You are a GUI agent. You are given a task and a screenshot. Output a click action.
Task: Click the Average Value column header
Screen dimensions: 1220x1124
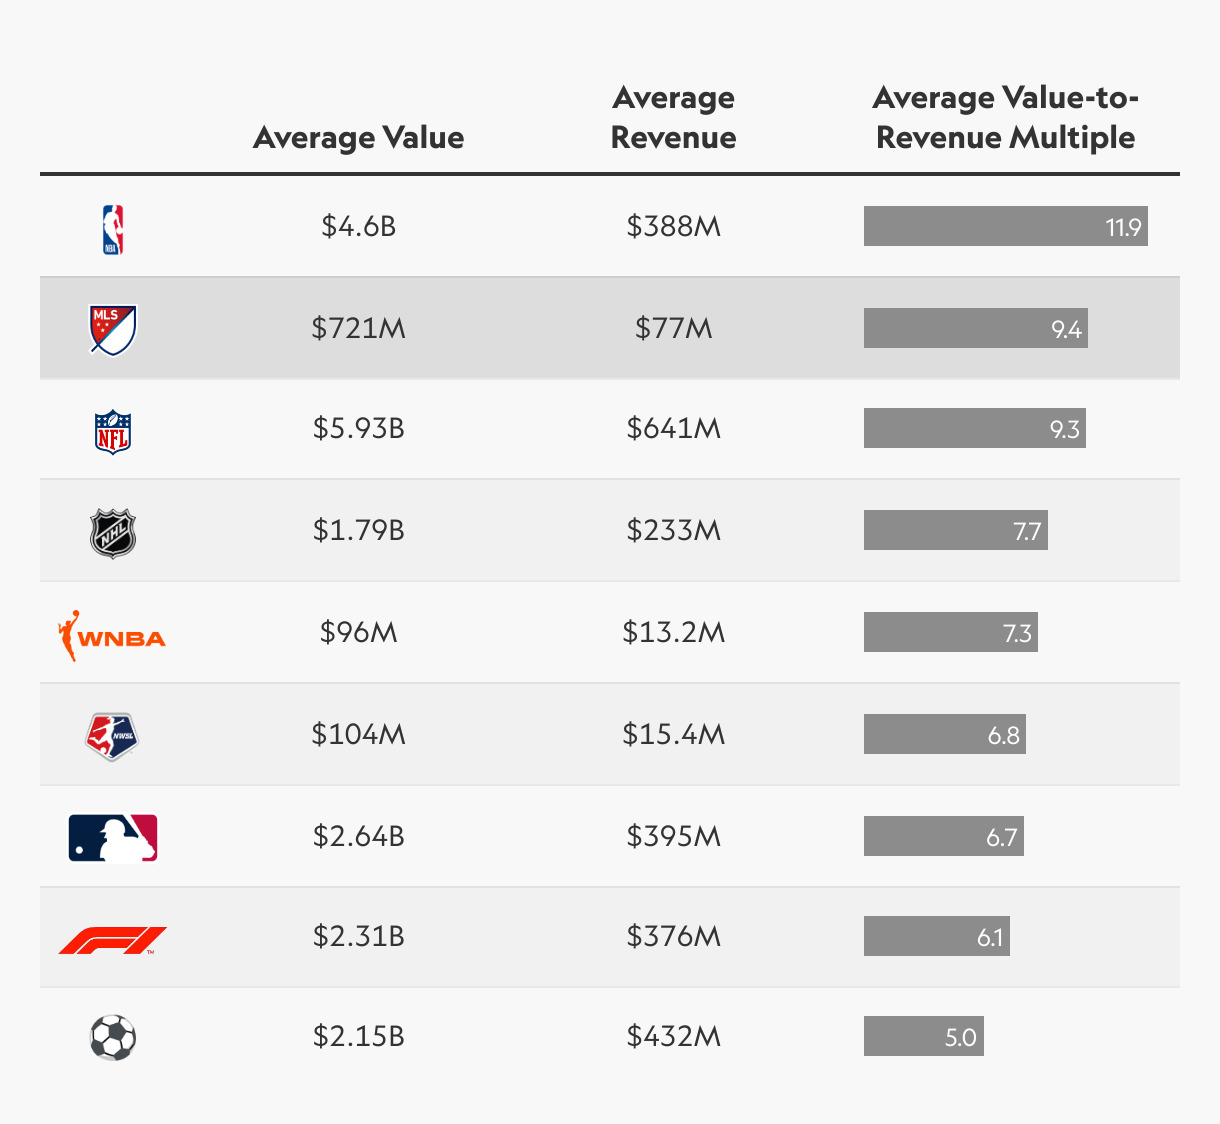point(358,137)
